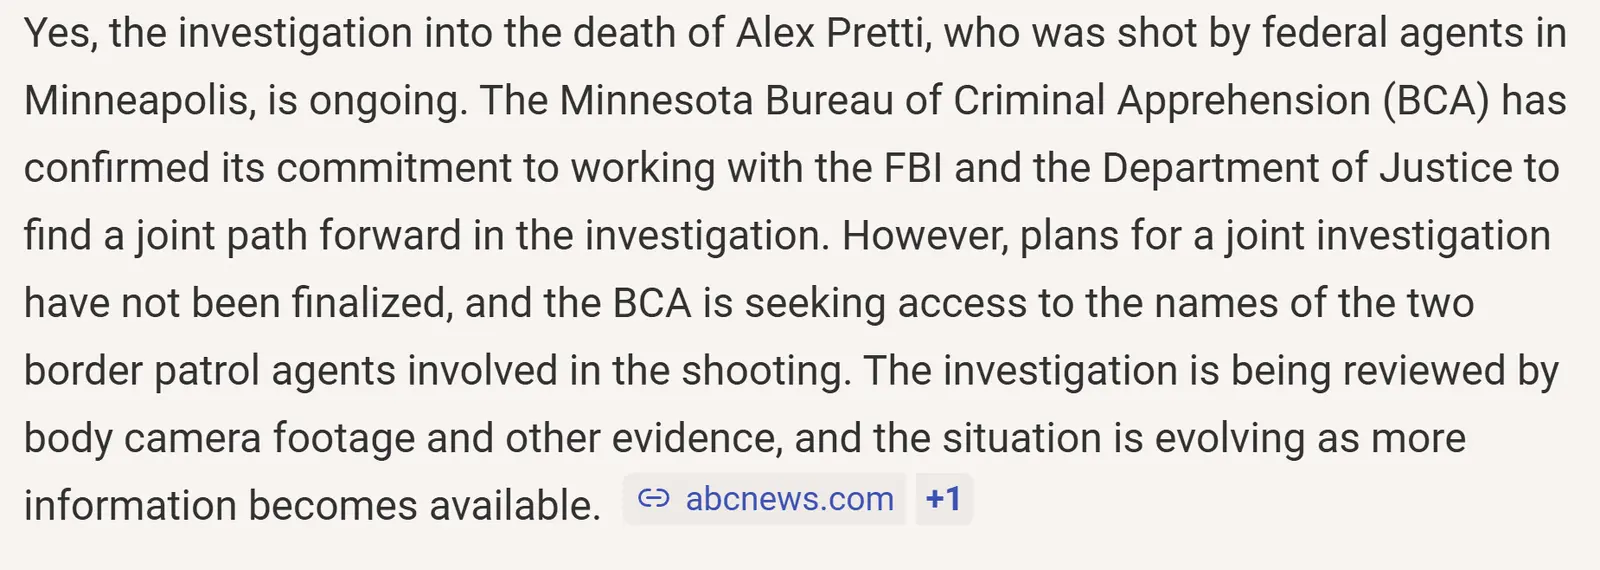Click the opening word "Yes"
Image resolution: width=1600 pixels, height=570 pixels.
pyautogui.click(x=59, y=34)
